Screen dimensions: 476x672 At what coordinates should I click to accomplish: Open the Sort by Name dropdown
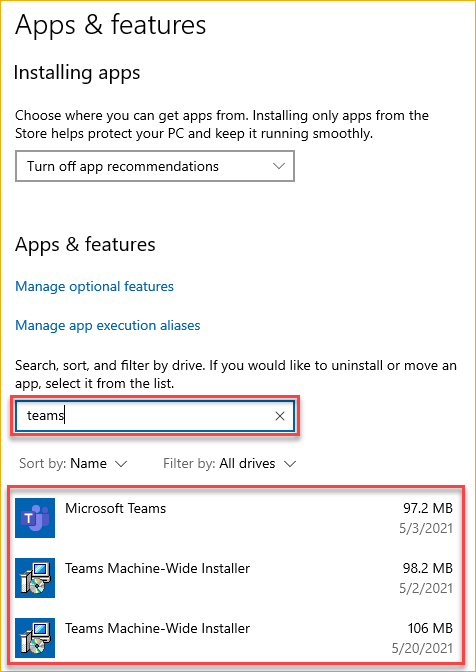[x=73, y=463]
